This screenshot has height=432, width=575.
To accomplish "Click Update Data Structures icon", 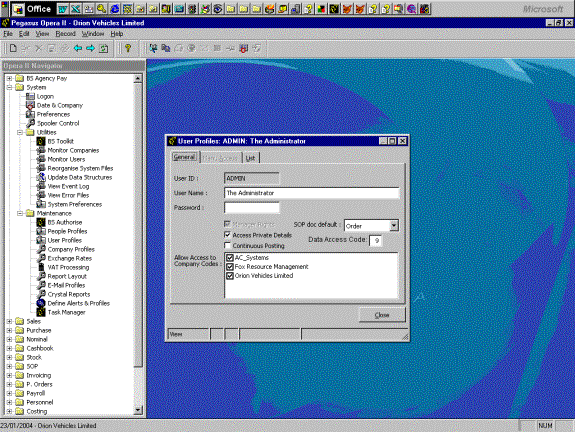I will (41, 177).
